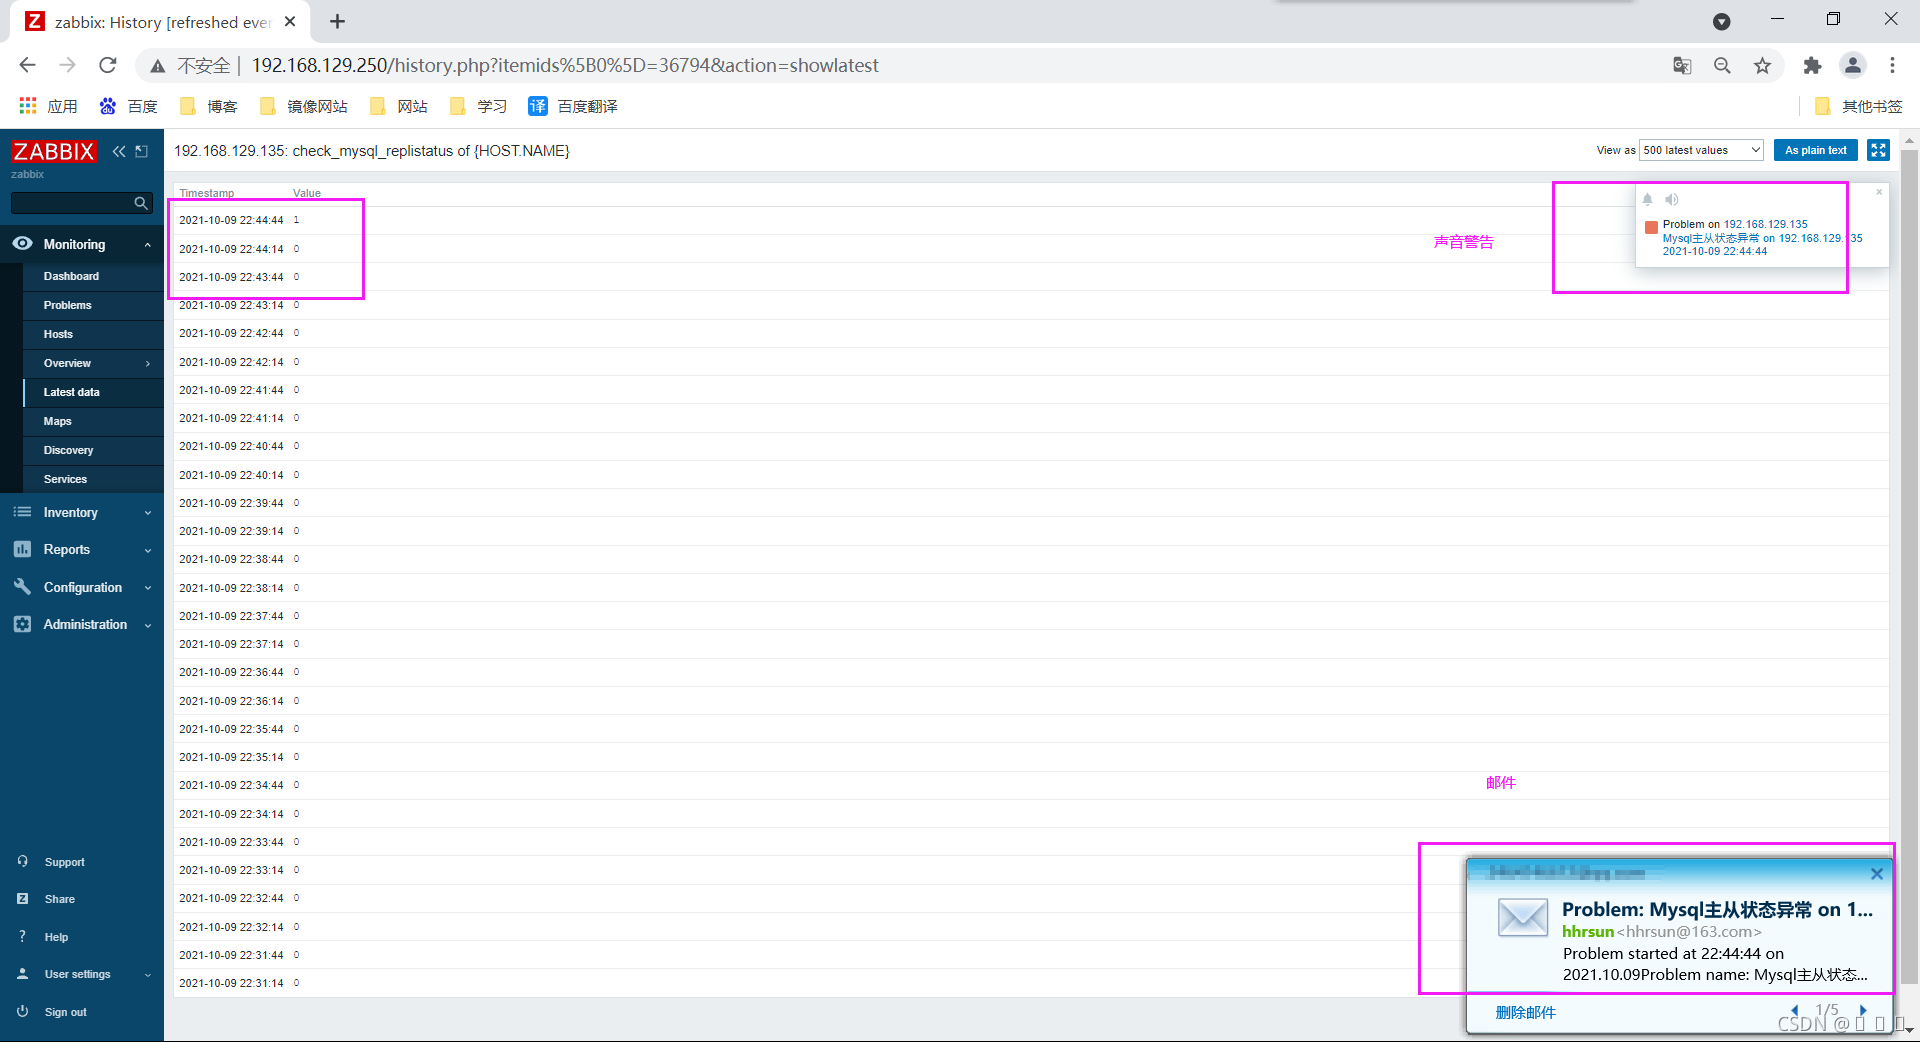Expand the User settings menu
This screenshot has height=1042, width=1920.
point(148,975)
